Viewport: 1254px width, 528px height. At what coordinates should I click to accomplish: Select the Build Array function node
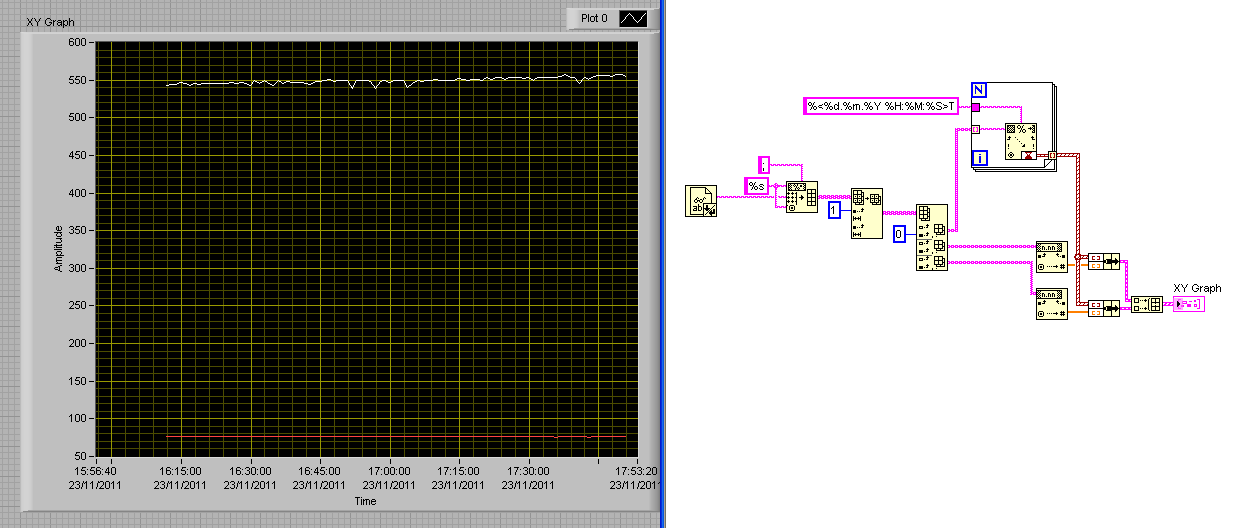pos(1146,304)
